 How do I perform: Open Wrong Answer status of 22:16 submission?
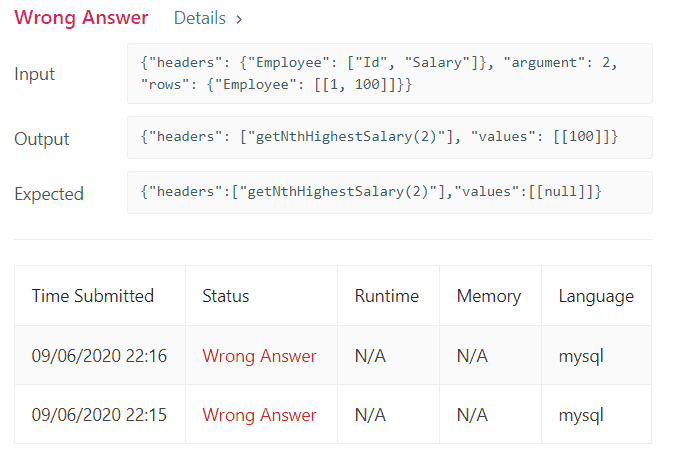(x=259, y=356)
